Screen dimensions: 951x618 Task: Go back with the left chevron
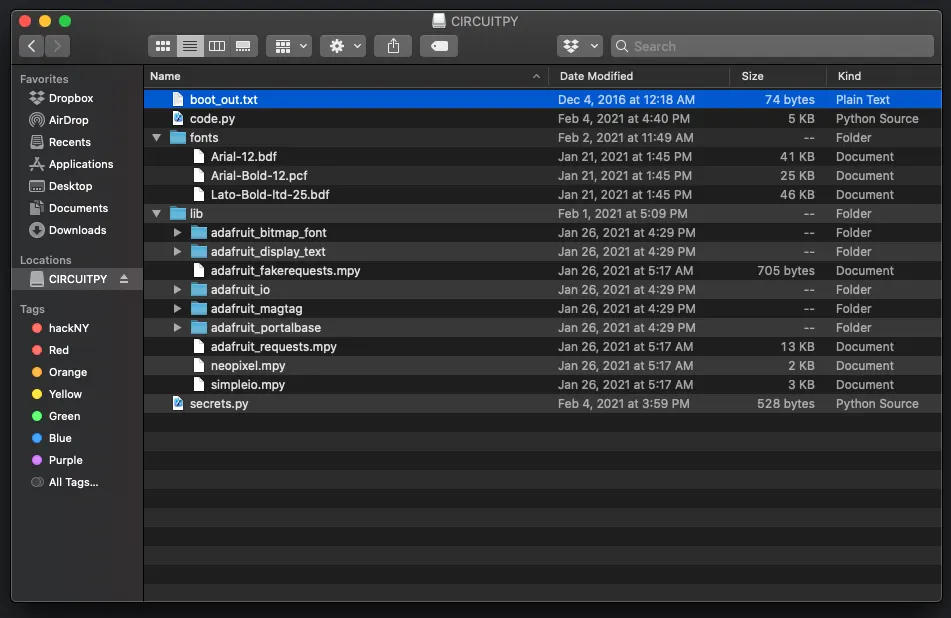(32, 46)
